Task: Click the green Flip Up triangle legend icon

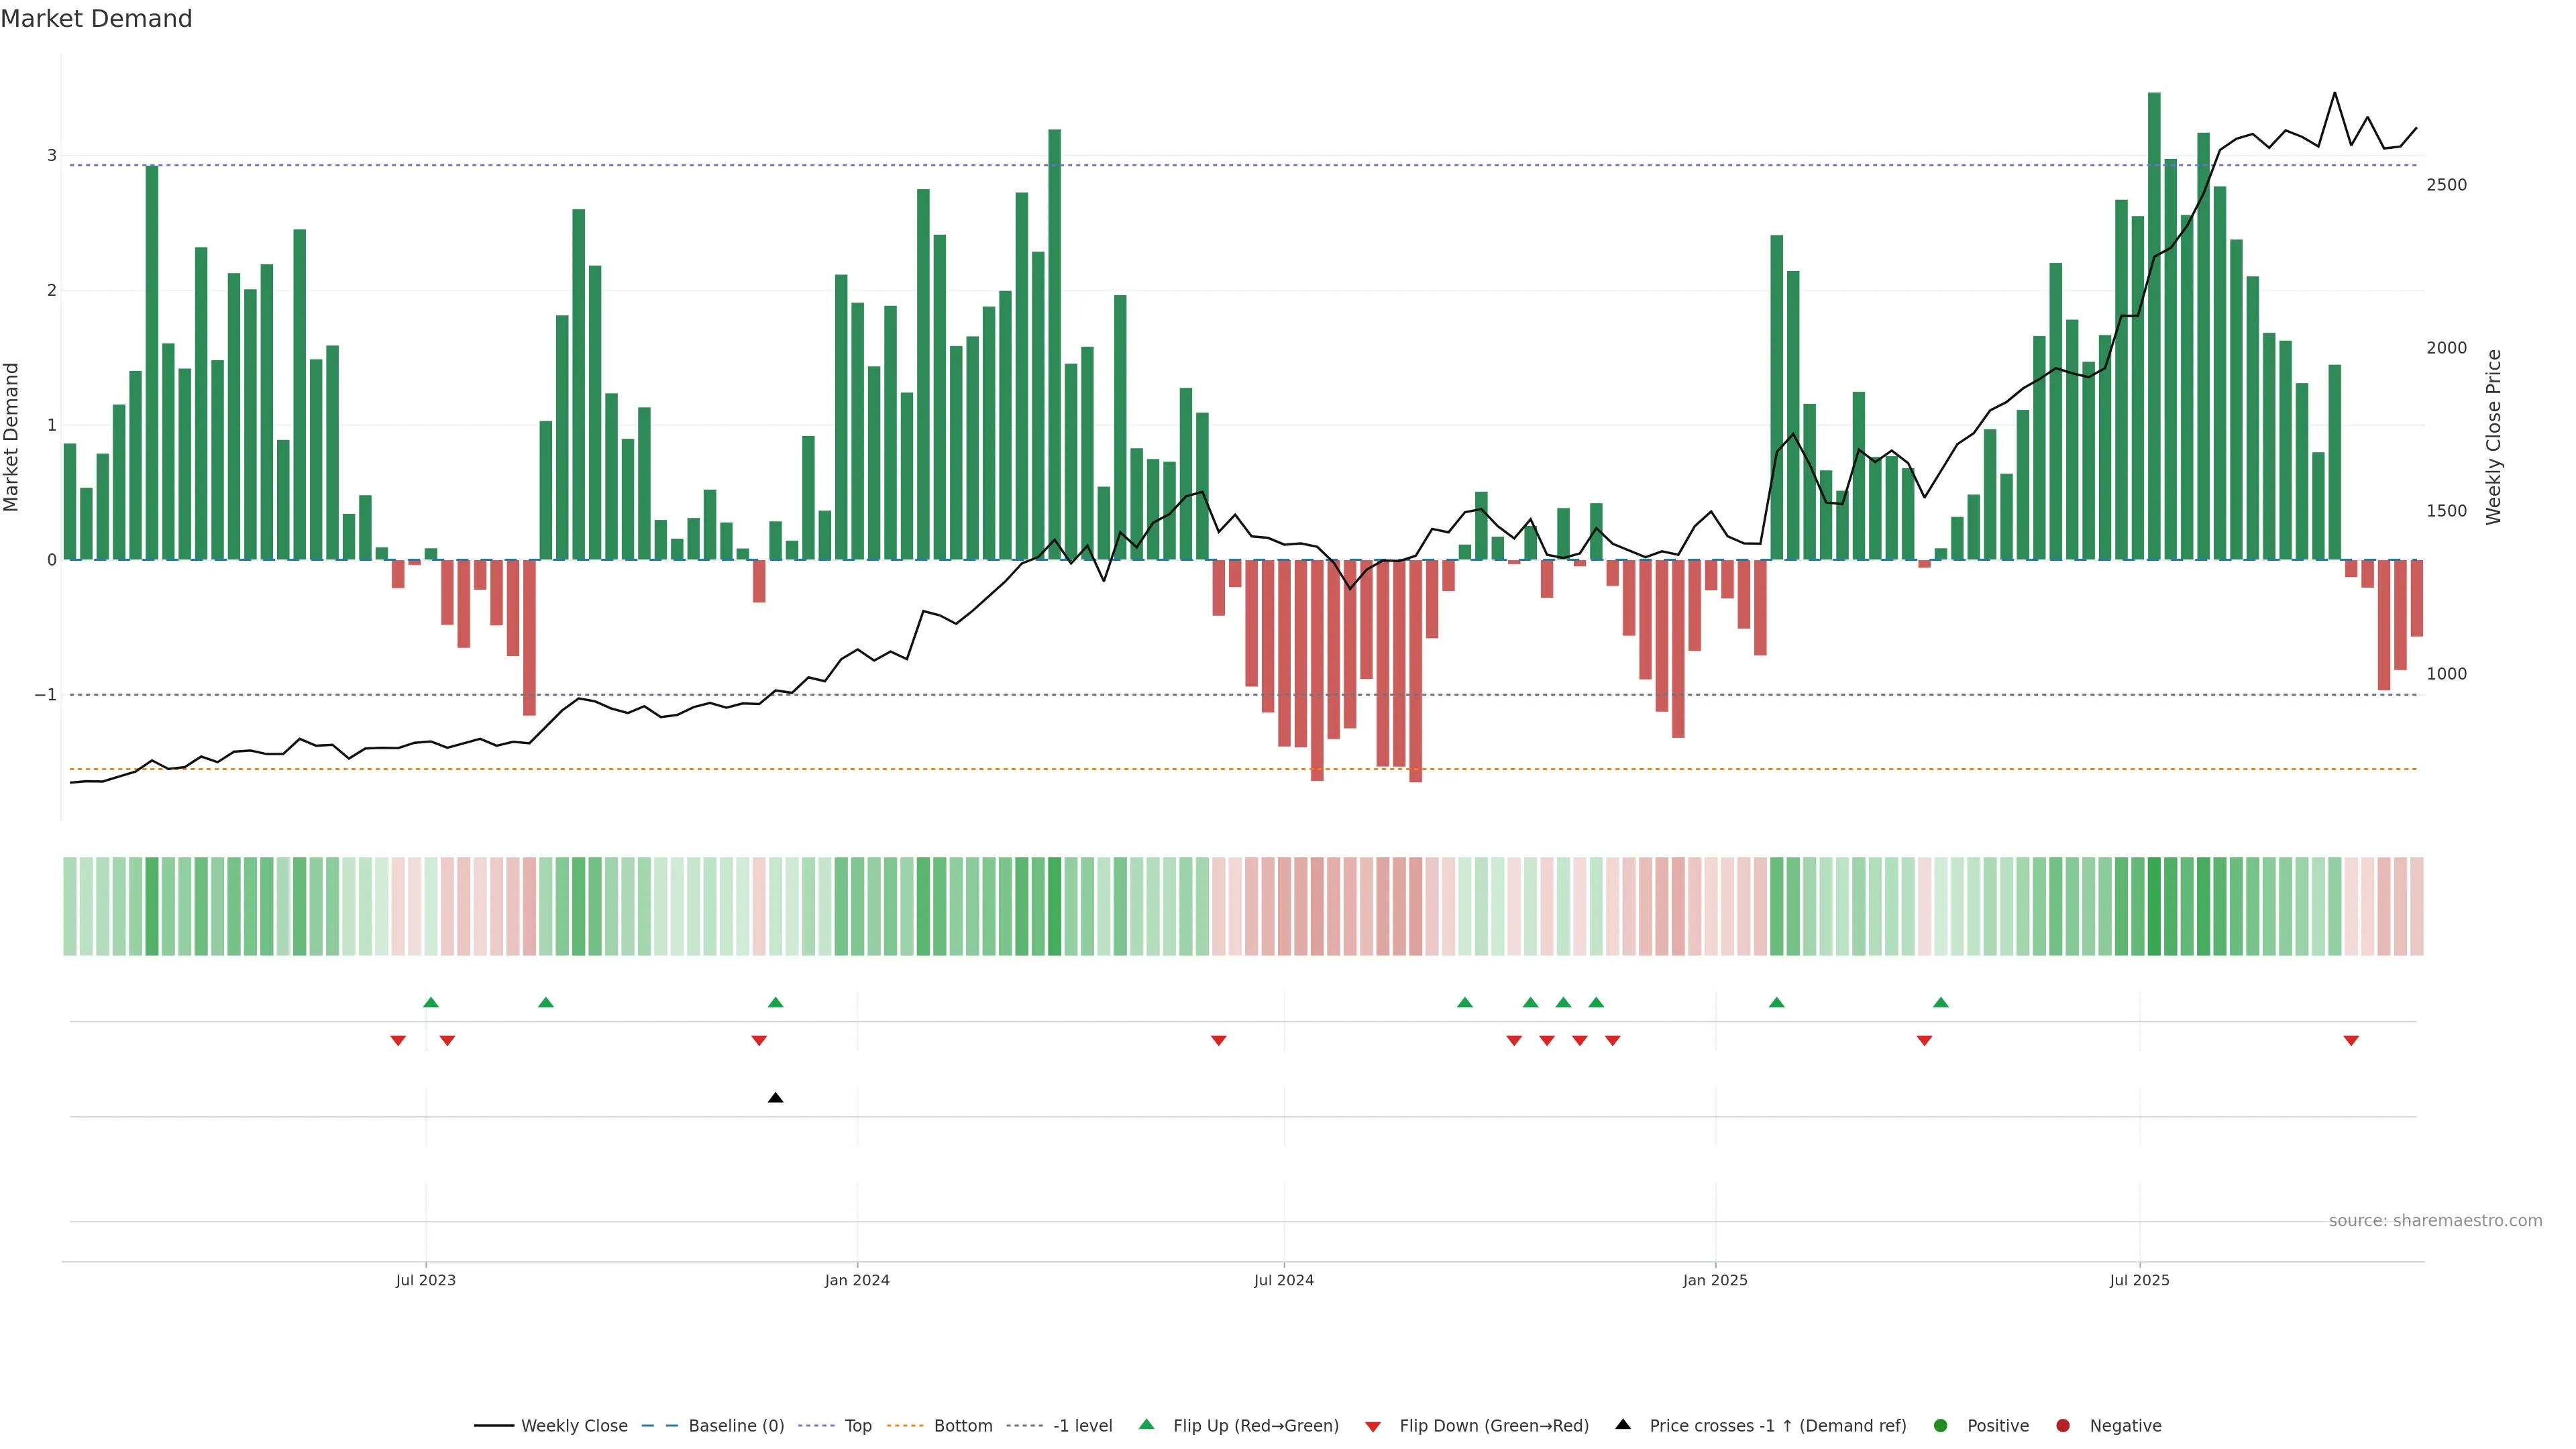Action: point(1146,1424)
